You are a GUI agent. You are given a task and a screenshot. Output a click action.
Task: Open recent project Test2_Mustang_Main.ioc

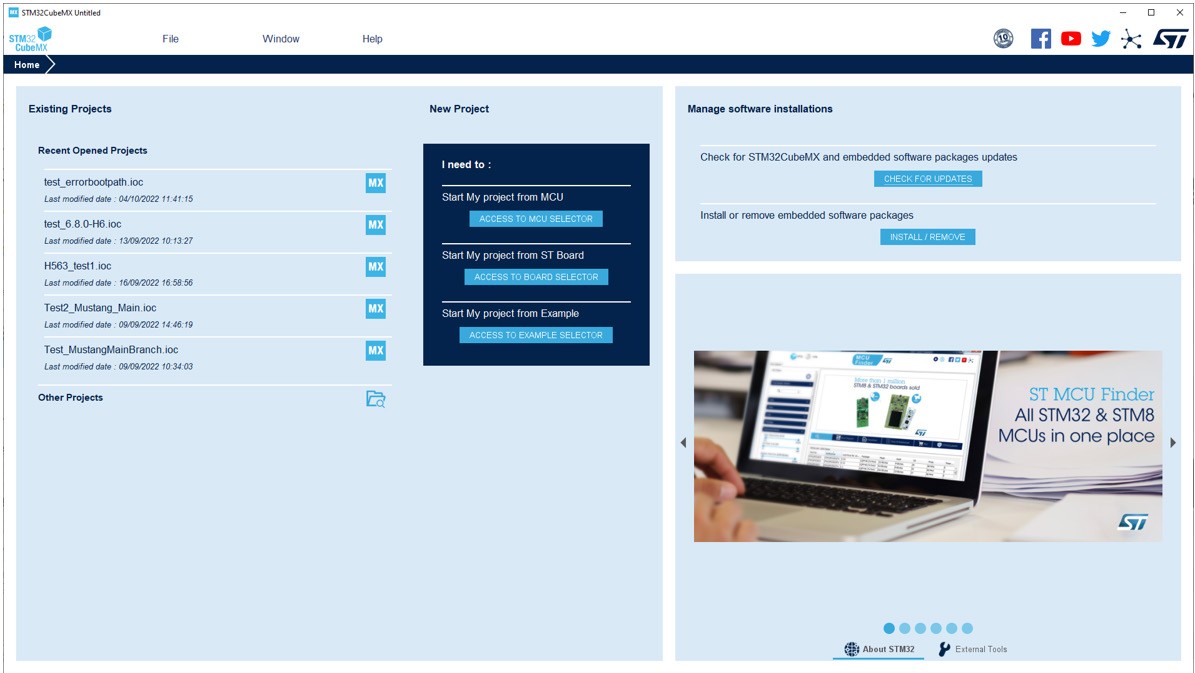(100, 308)
